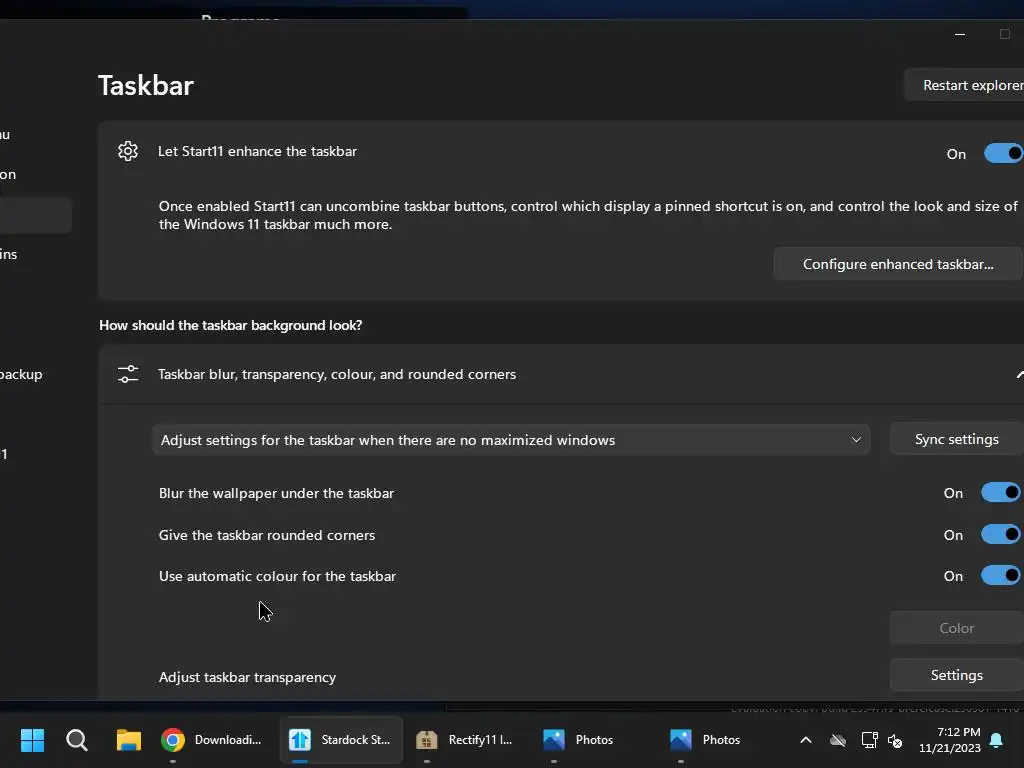The image size is (1024, 768).
Task: Select the sidebar item ending in 'backup'
Action: click(x=21, y=374)
